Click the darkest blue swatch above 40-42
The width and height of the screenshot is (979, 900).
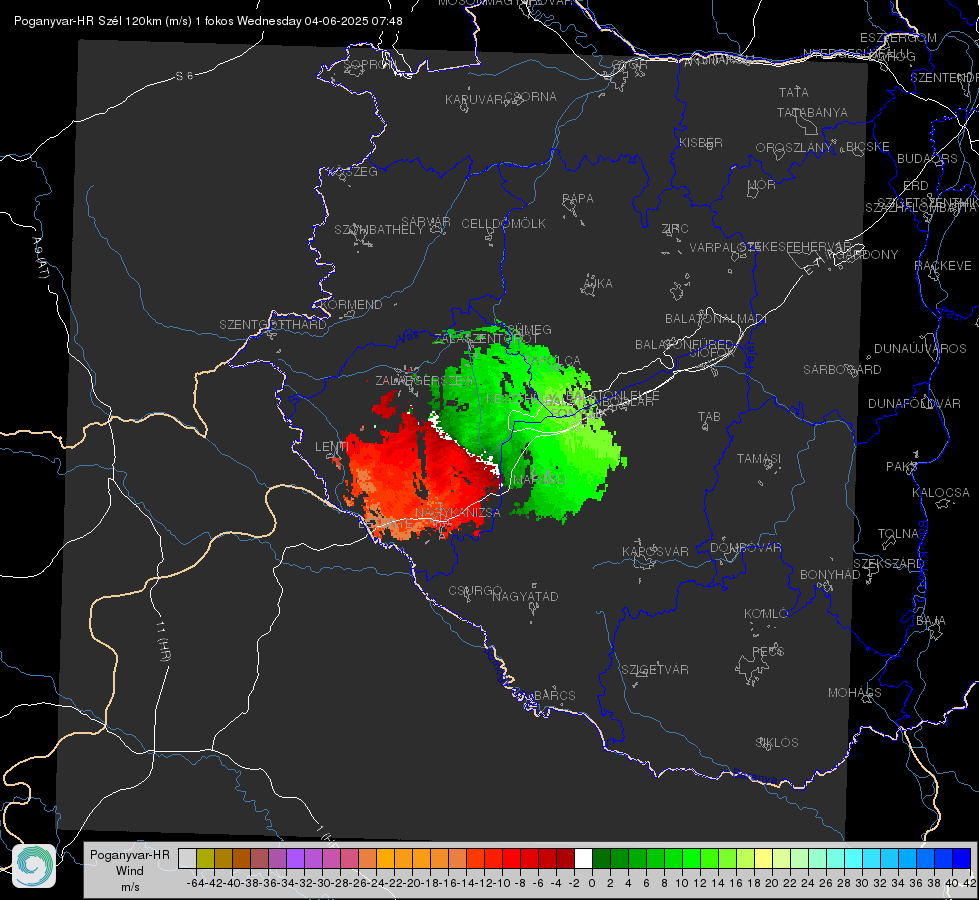pyautogui.click(x=962, y=858)
